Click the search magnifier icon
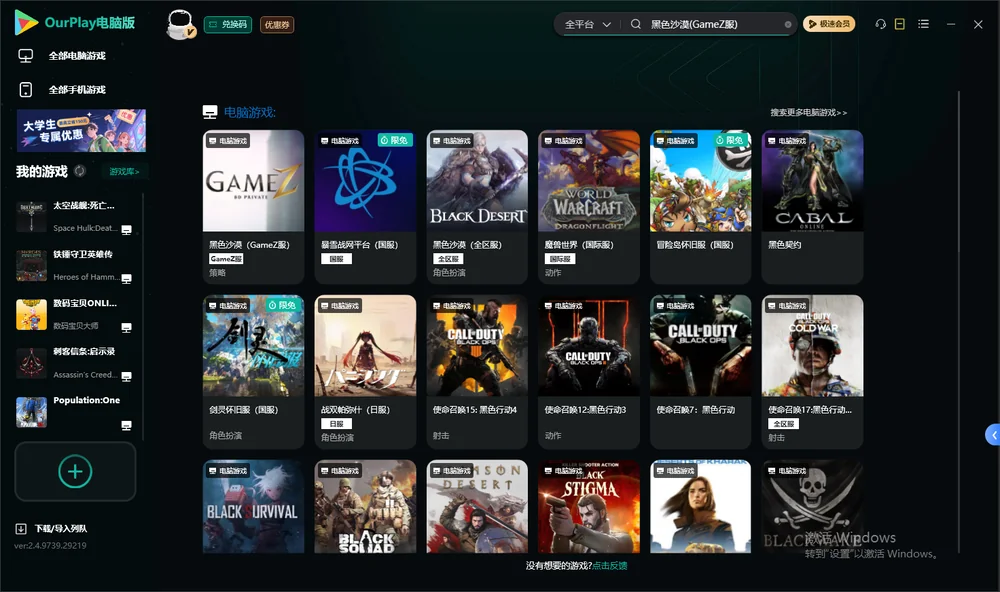 pyautogui.click(x=636, y=24)
